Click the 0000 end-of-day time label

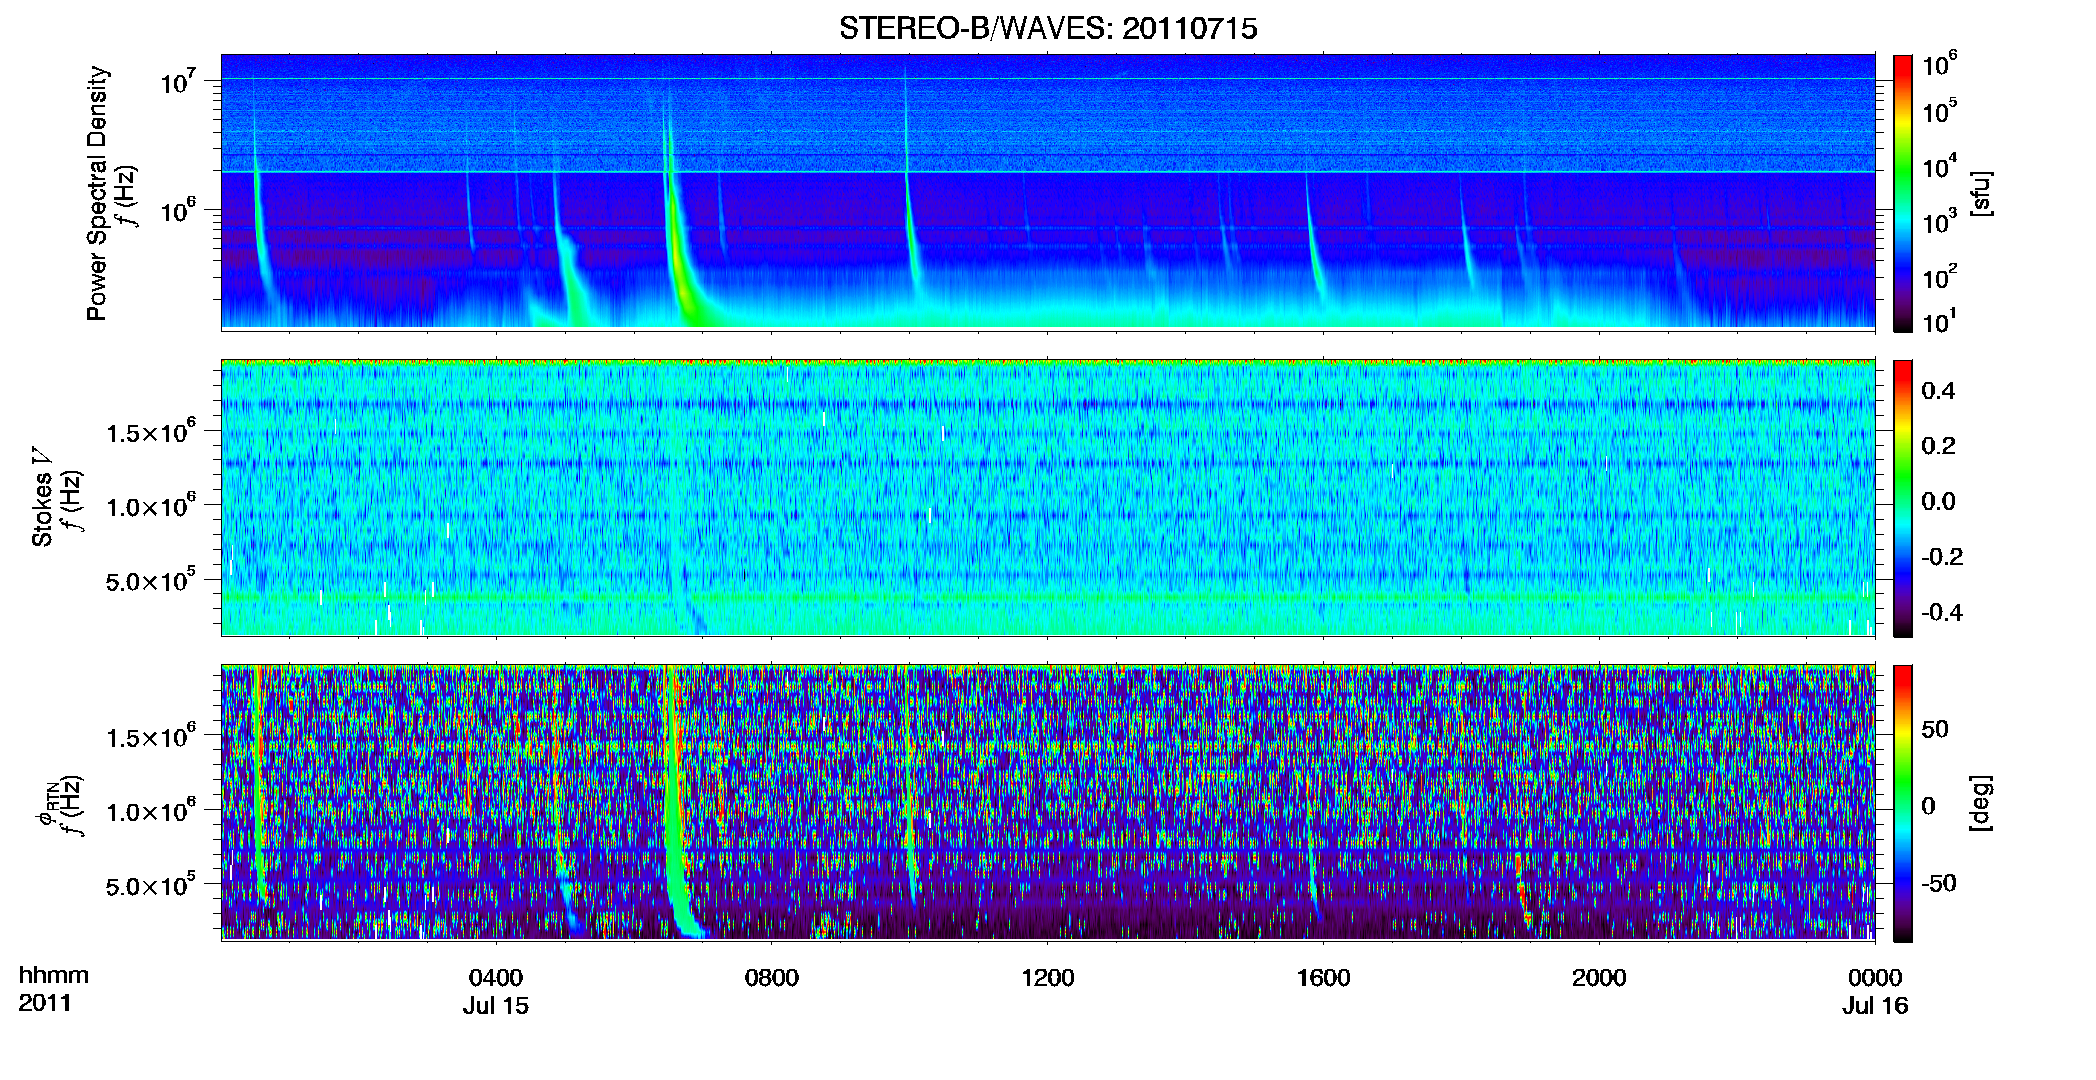coord(1875,977)
